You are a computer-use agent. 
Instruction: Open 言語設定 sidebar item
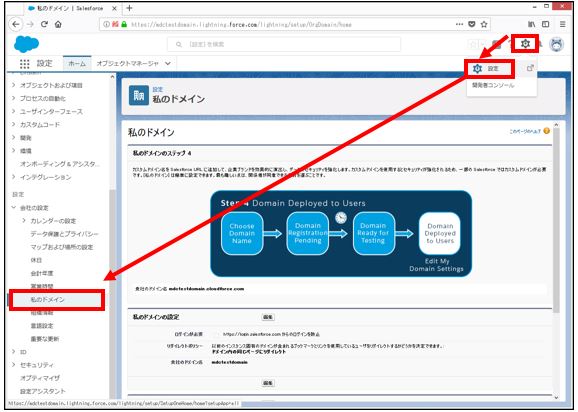pos(42,326)
